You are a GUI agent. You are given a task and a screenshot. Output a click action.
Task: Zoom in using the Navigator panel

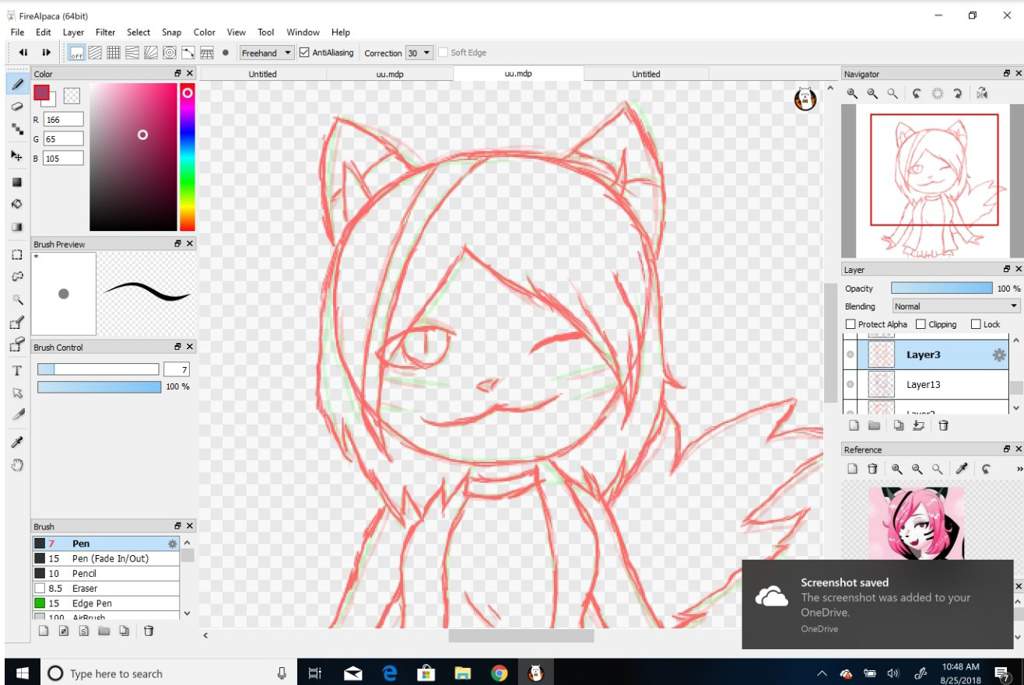pos(852,93)
